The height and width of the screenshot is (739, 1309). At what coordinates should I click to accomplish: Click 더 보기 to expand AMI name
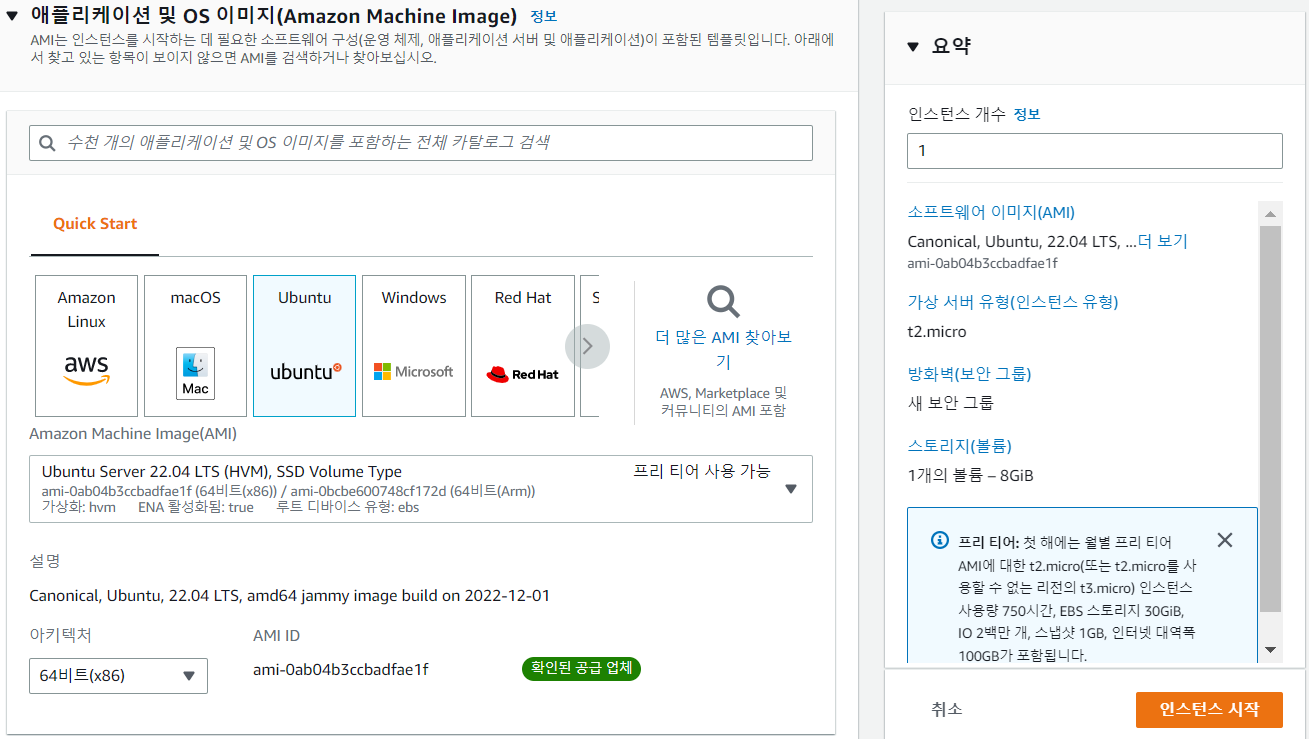tap(1163, 241)
